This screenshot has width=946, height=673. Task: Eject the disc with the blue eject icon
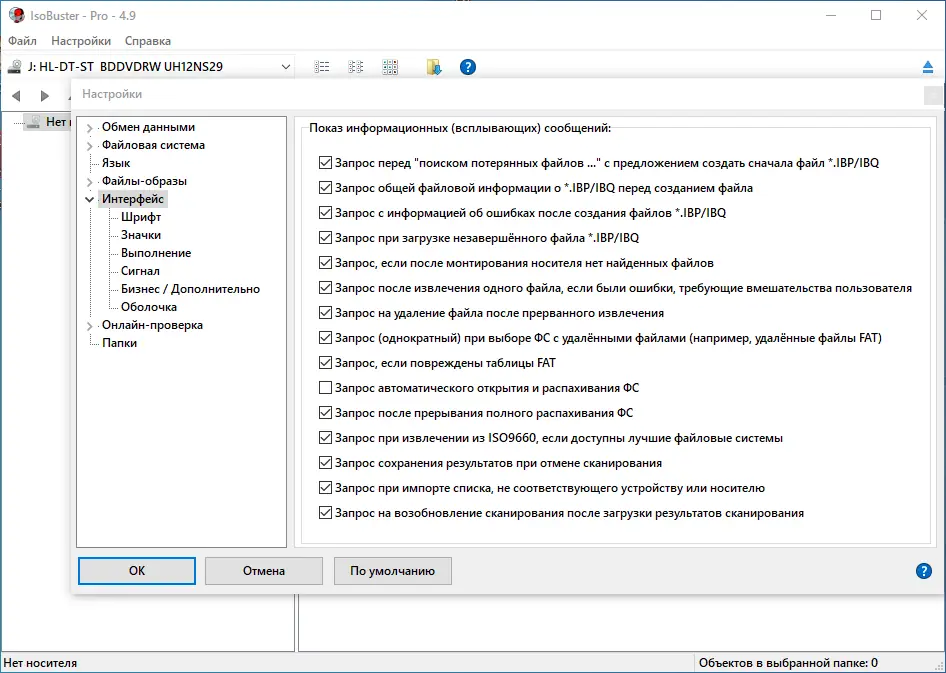coord(928,67)
